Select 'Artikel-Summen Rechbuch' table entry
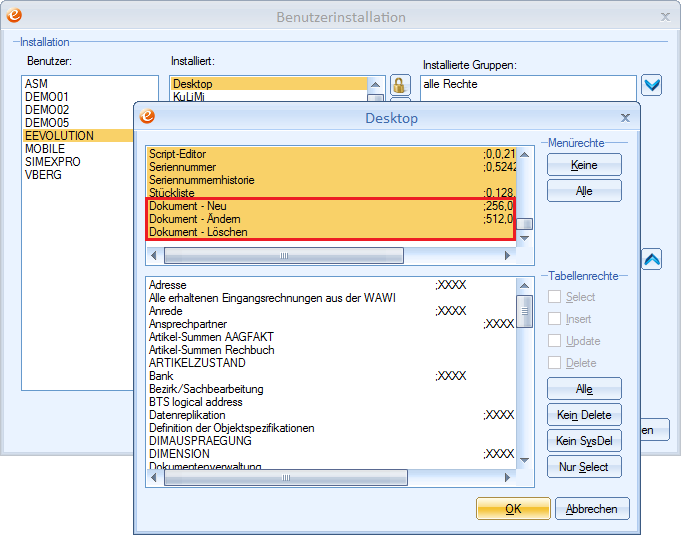This screenshot has height=535, width=681. (331, 350)
